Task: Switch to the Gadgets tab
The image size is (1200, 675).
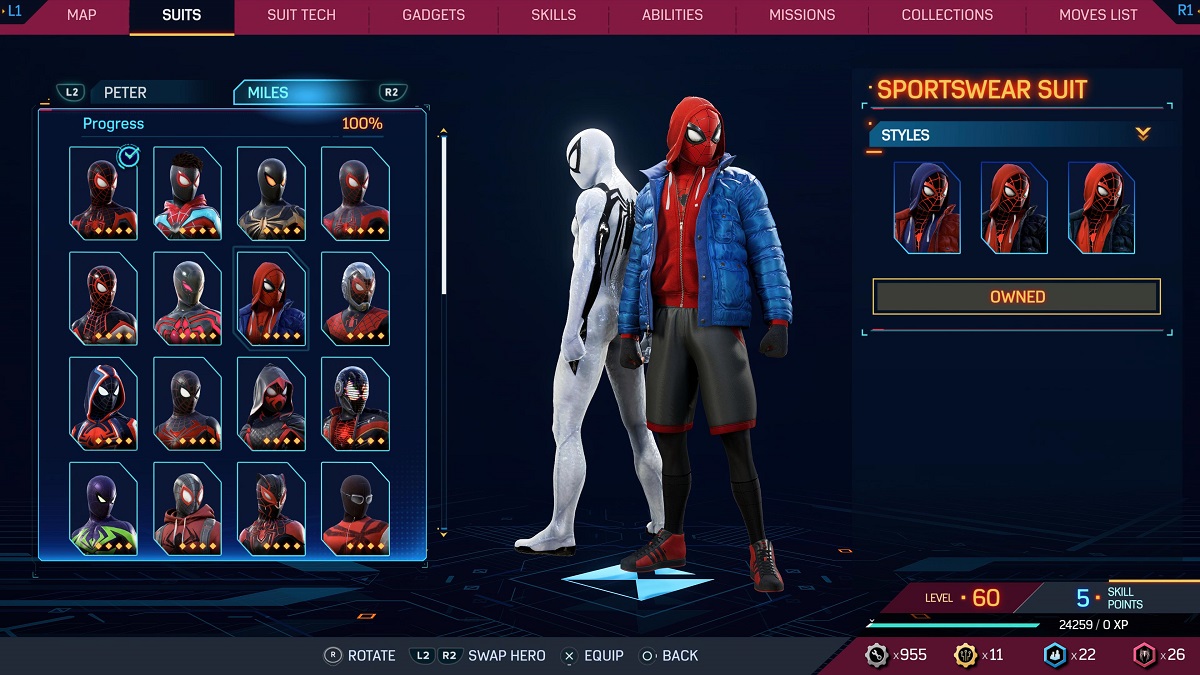Action: (433, 15)
